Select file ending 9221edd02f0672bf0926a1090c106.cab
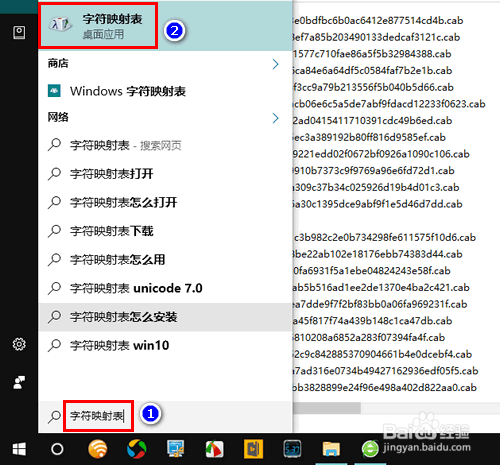Viewport: 500px width, 465px height. pyautogui.click(x=381, y=154)
